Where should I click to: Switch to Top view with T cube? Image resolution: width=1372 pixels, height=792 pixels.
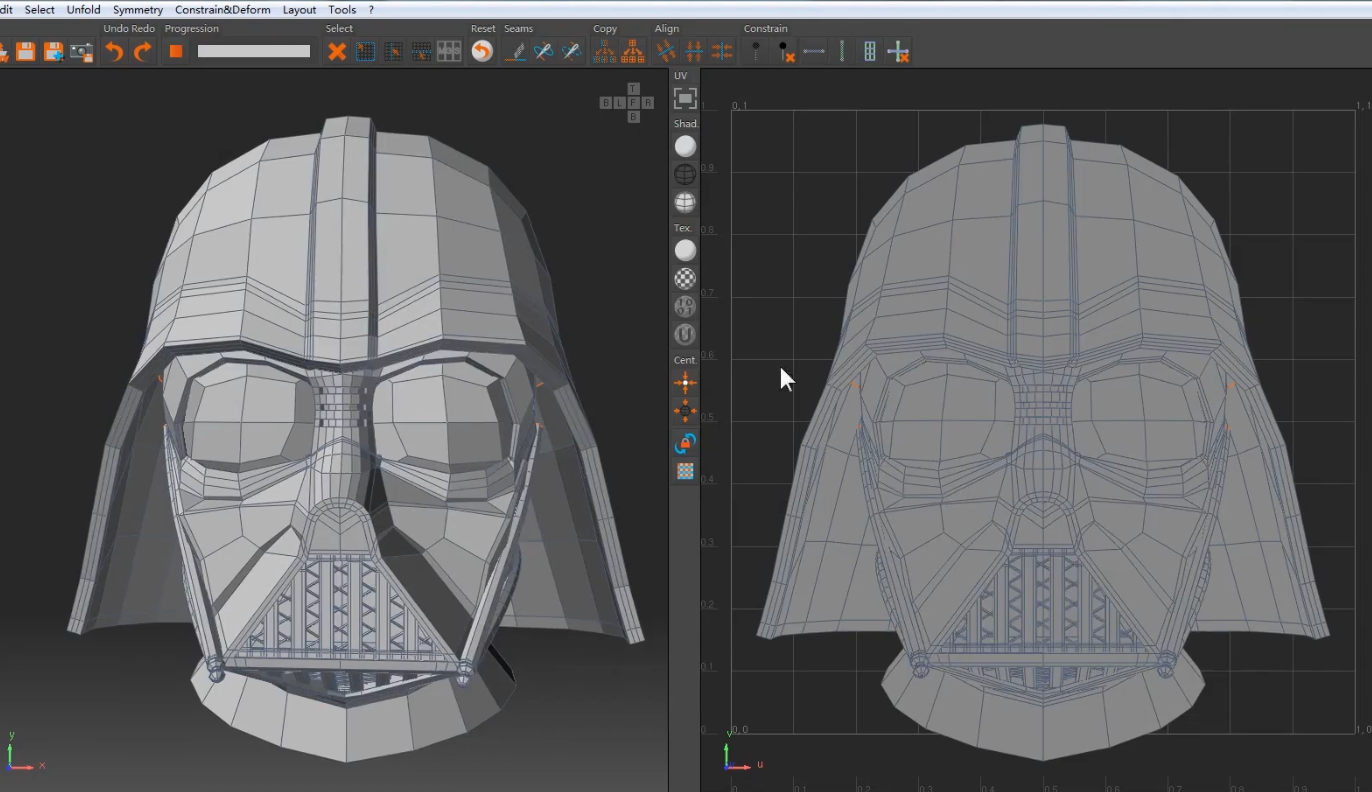coord(633,89)
